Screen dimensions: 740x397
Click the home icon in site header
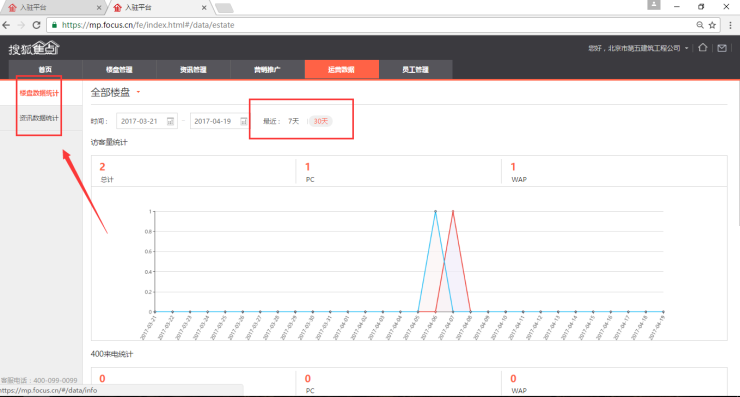point(703,48)
